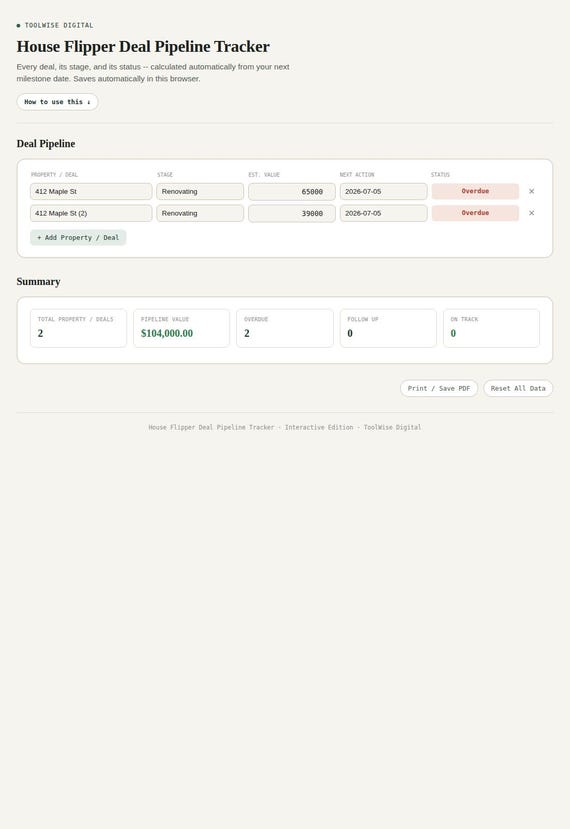Image resolution: width=570 pixels, height=829 pixels.
Task: Click Print / Save PDF button
Action: click(x=439, y=389)
